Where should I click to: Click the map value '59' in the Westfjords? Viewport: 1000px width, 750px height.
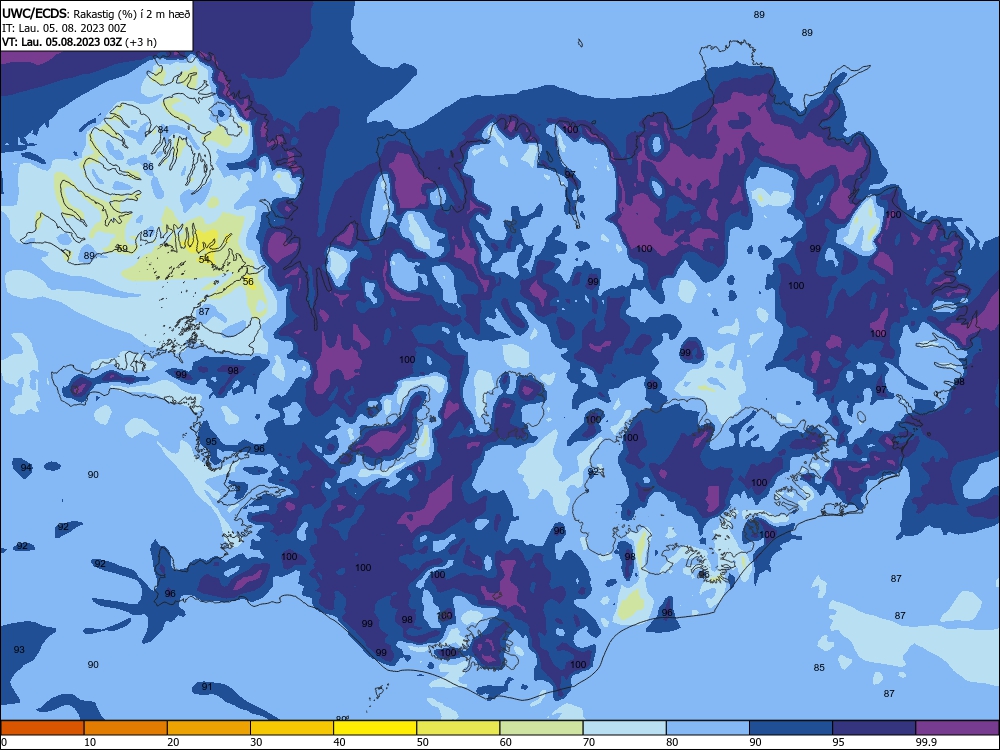point(122,248)
